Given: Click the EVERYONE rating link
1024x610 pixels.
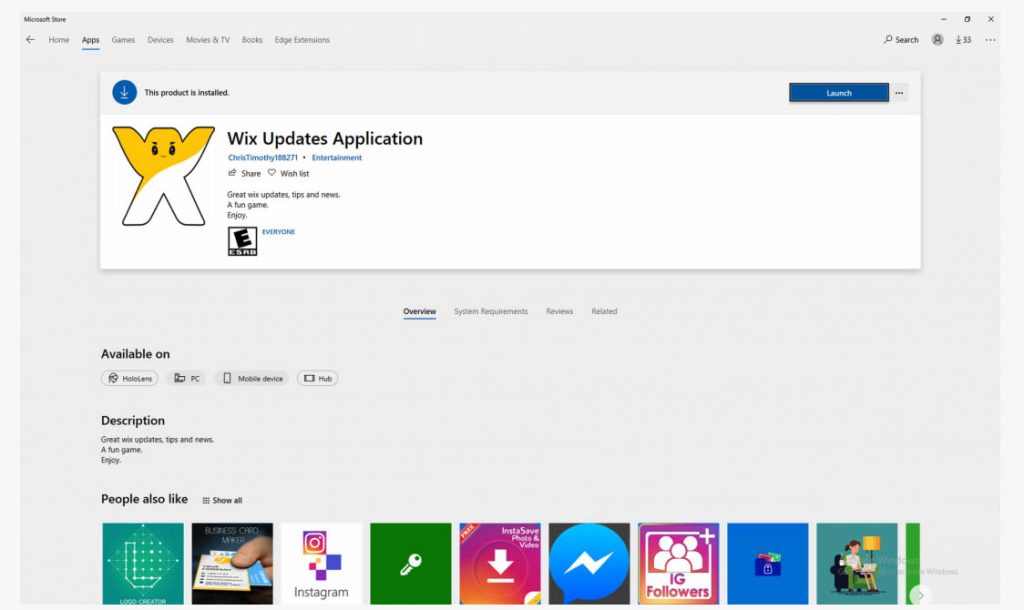Looking at the screenshot, I should click(278, 232).
